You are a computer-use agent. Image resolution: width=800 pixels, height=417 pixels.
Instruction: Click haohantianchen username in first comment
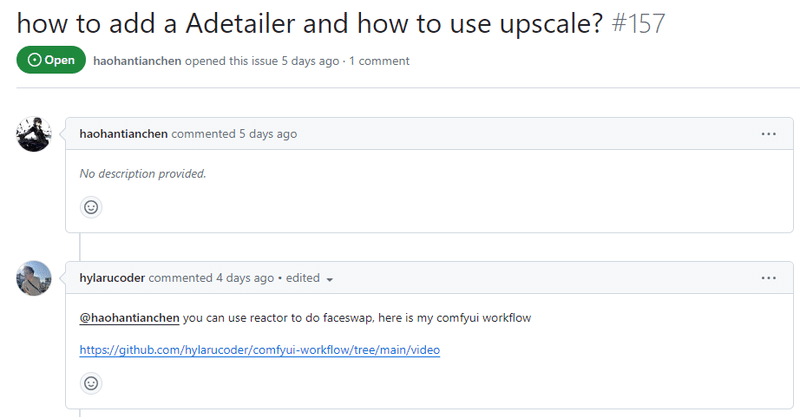point(124,134)
